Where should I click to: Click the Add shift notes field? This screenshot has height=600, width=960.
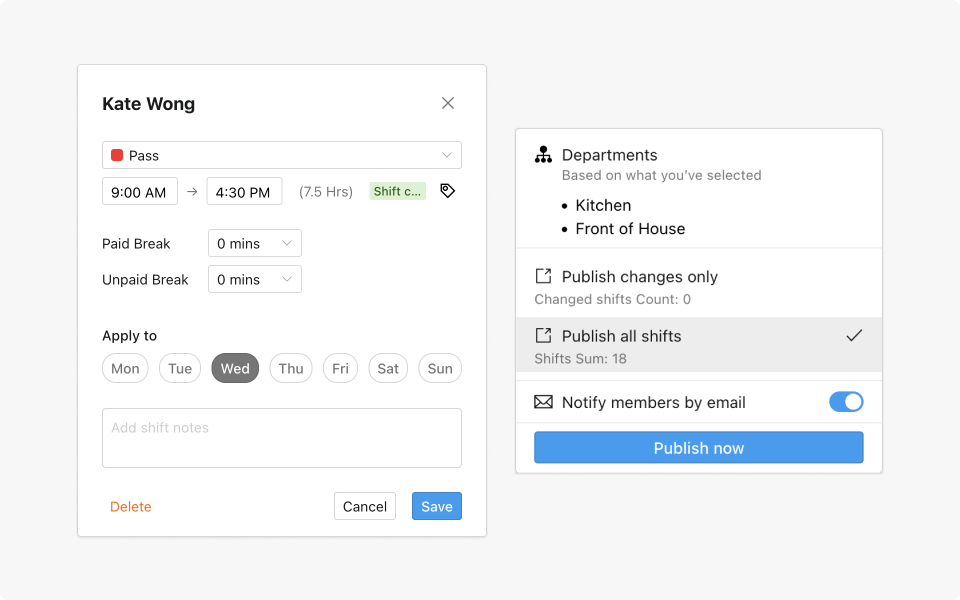(x=281, y=437)
